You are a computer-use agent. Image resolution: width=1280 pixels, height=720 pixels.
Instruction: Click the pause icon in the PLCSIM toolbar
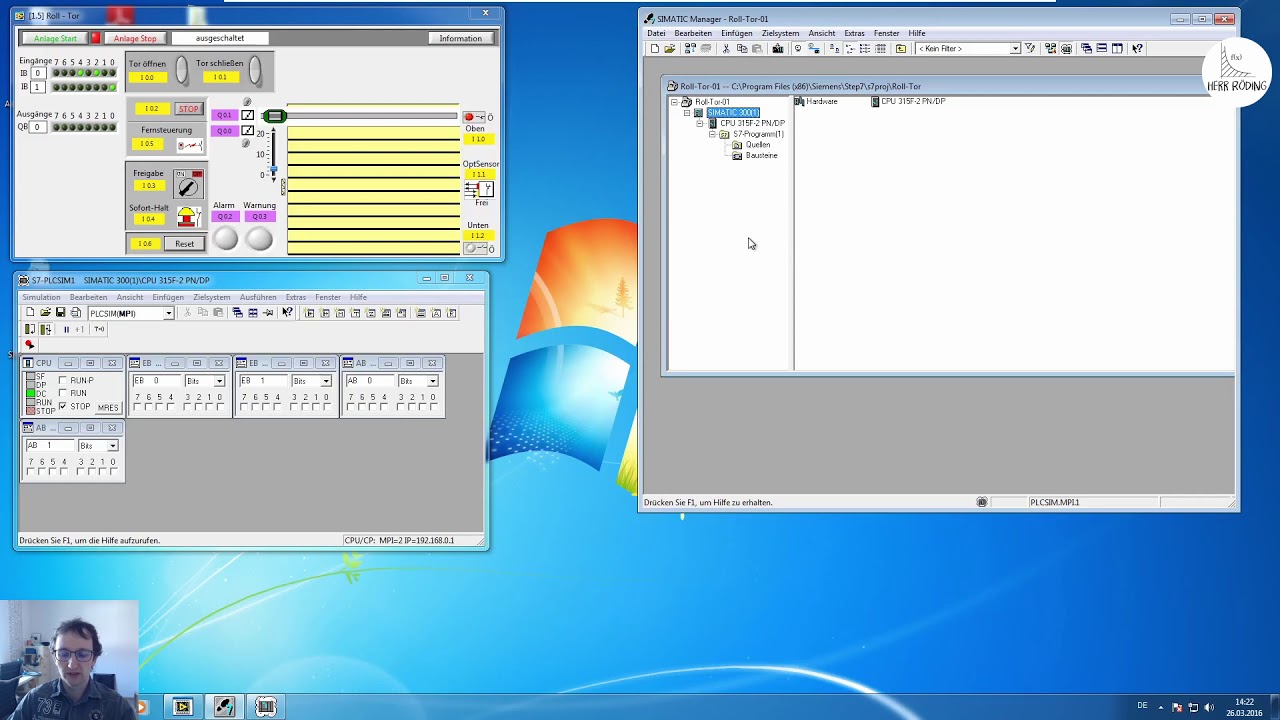pos(66,329)
